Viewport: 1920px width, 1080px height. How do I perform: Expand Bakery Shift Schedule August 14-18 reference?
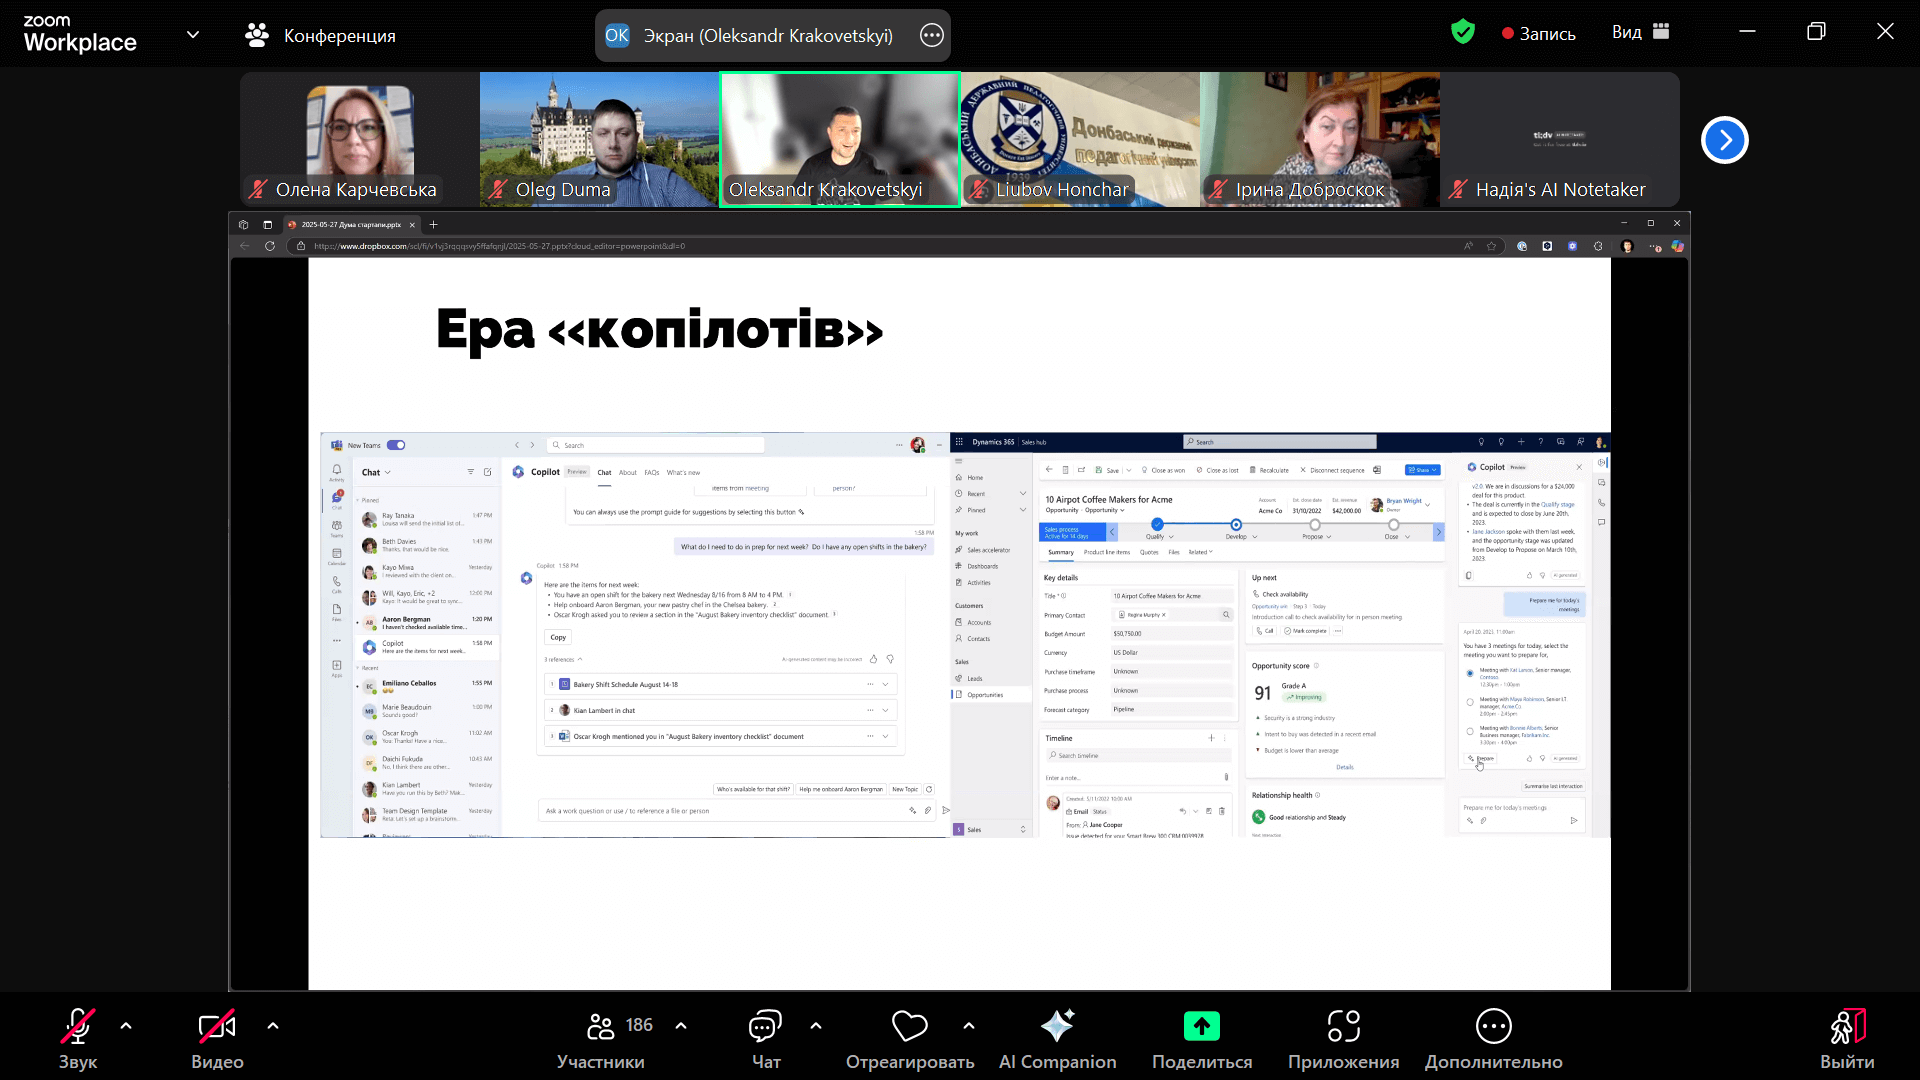(x=885, y=684)
